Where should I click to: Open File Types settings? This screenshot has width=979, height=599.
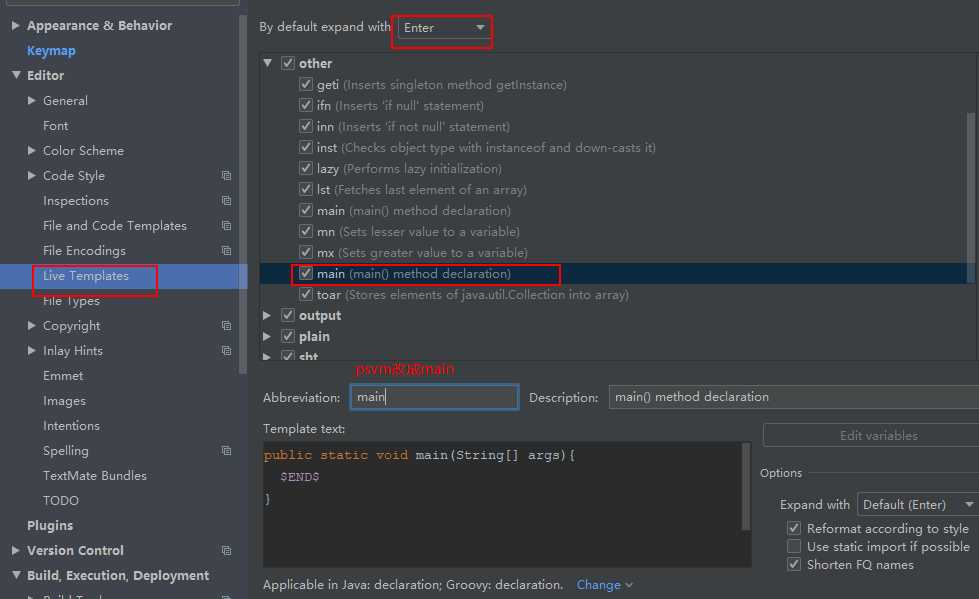click(x=71, y=301)
